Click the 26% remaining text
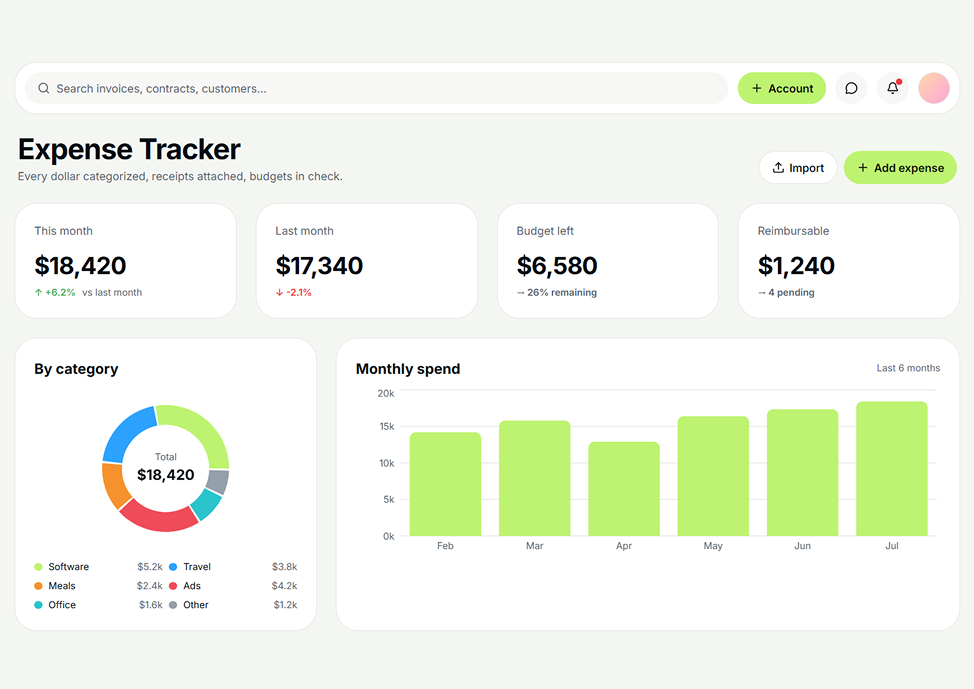Image resolution: width=974 pixels, height=689 pixels. coord(562,292)
